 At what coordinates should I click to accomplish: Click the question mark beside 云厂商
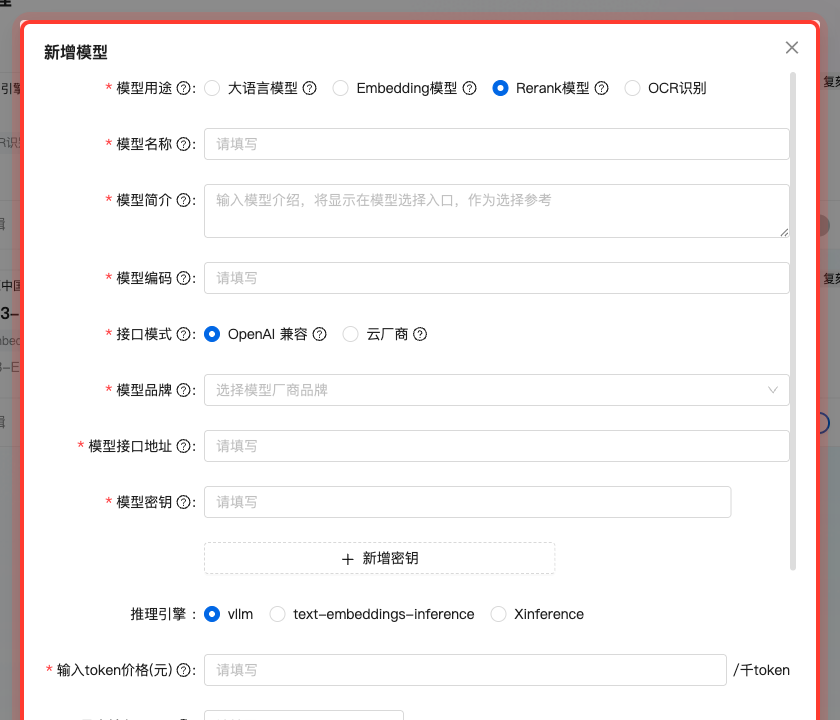[418, 334]
